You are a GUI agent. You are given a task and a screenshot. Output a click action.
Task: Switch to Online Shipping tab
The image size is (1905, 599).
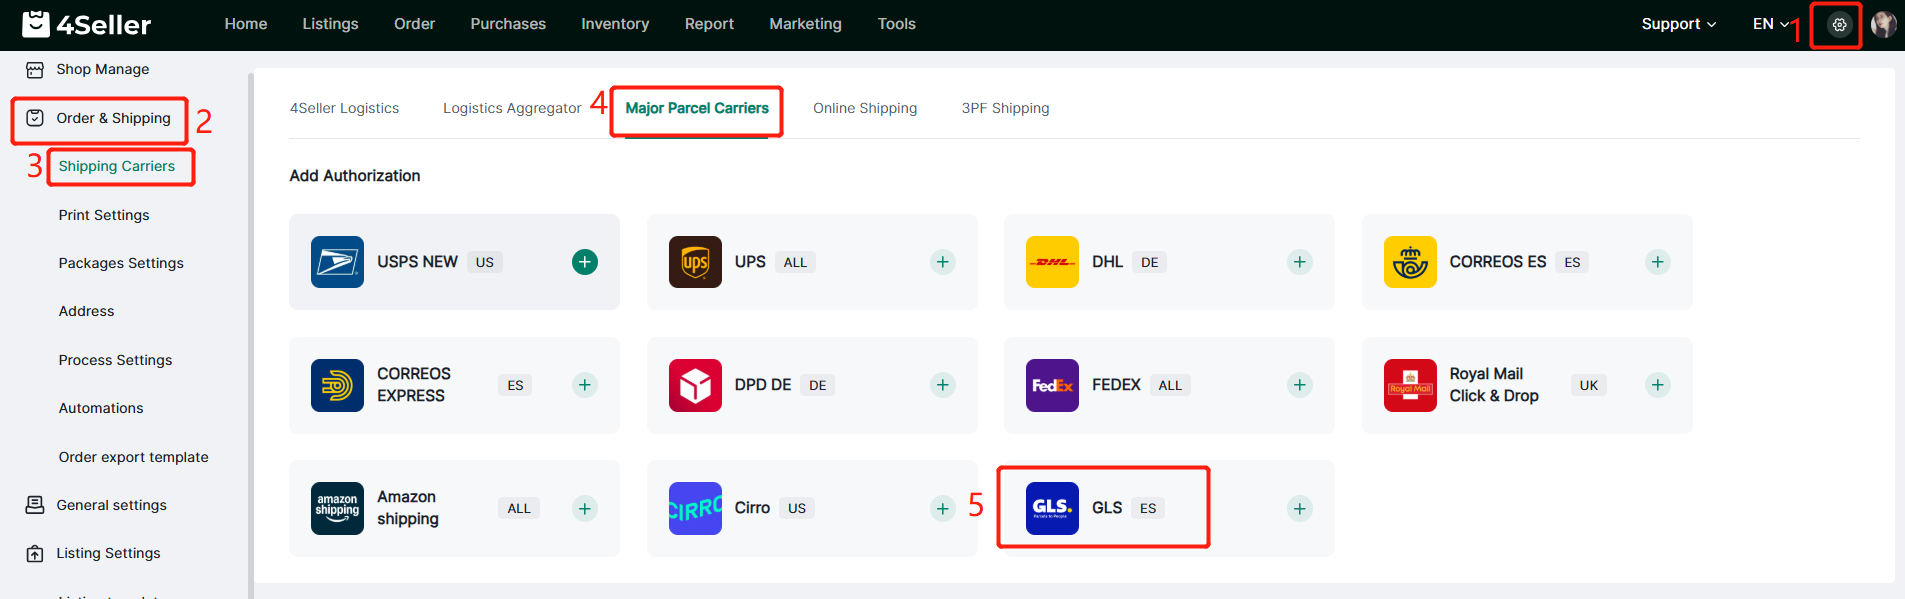tap(865, 108)
